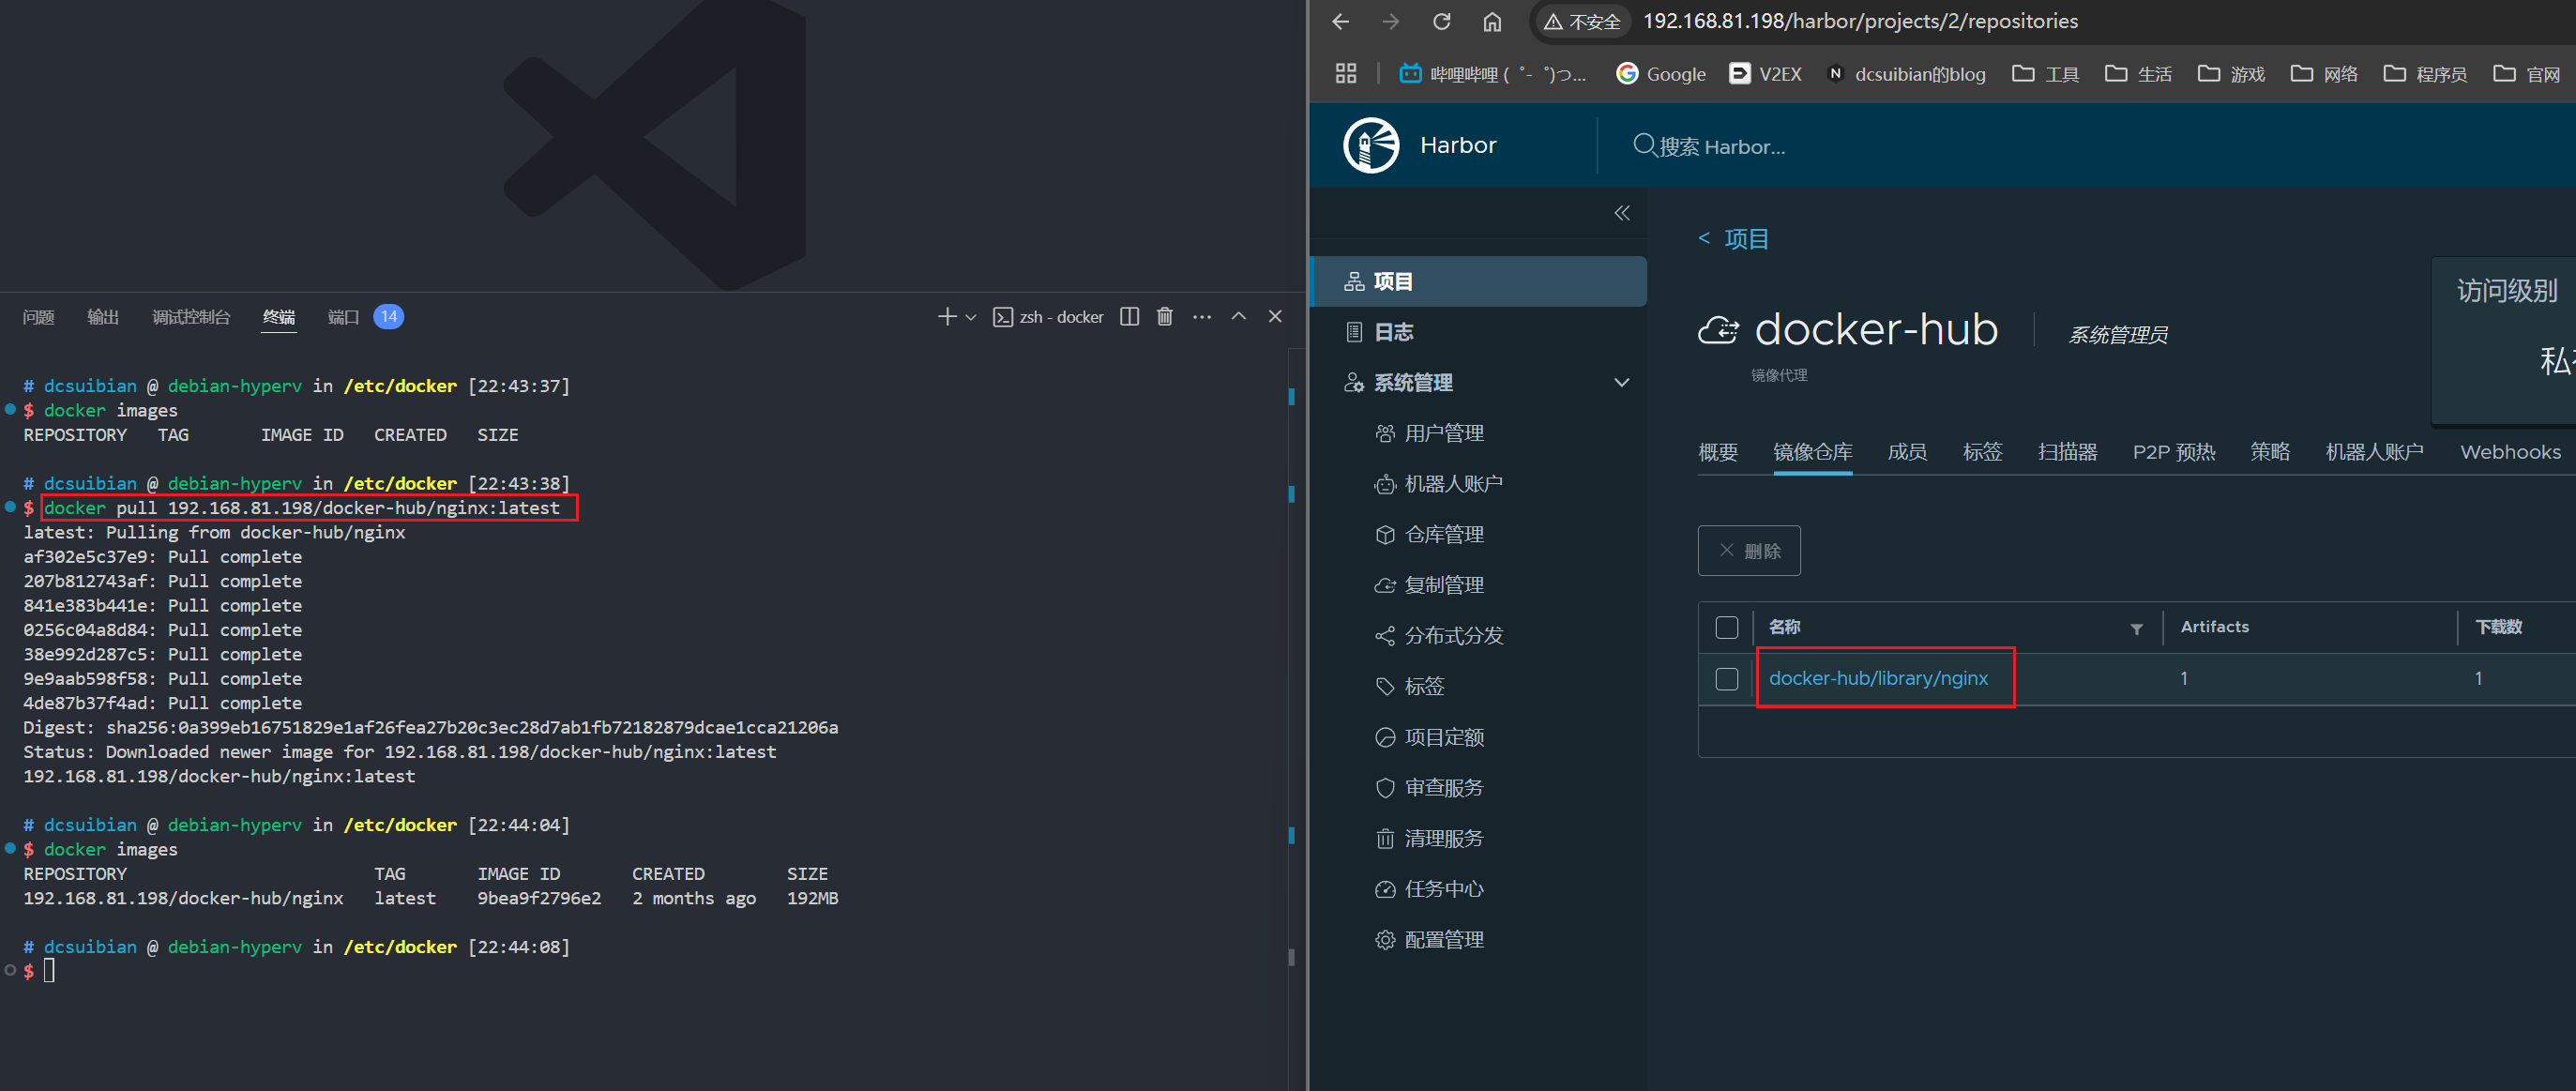Click the Artifacts column header
This screenshot has width=2576, height=1091.
(x=2214, y=627)
